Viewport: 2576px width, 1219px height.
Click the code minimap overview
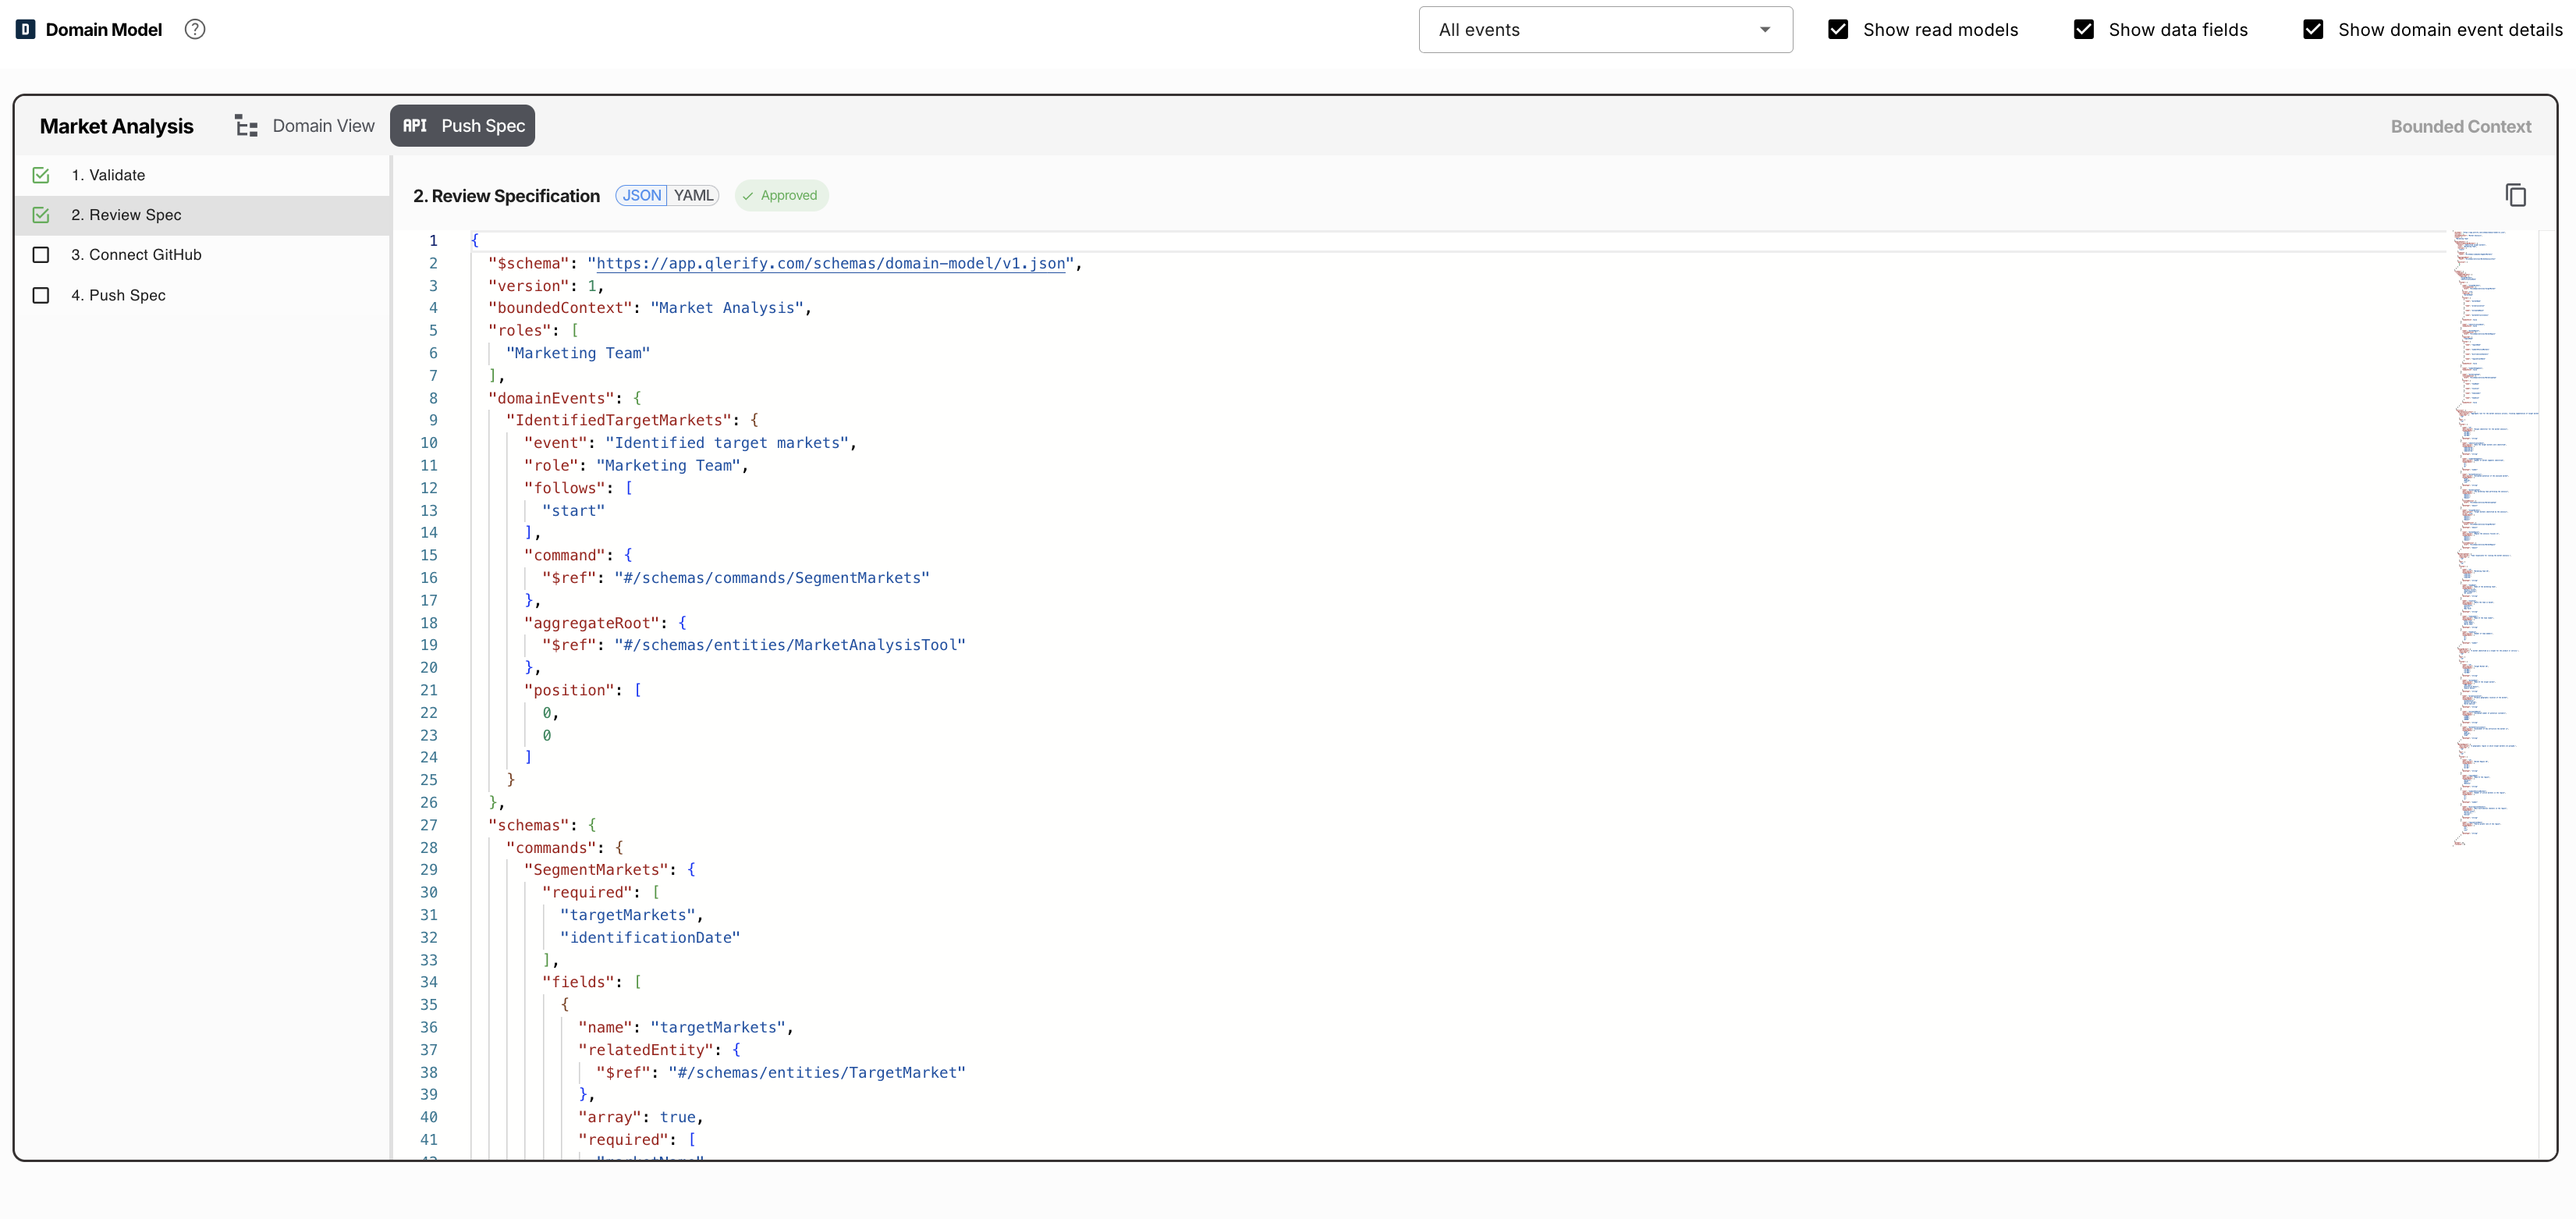point(2495,540)
